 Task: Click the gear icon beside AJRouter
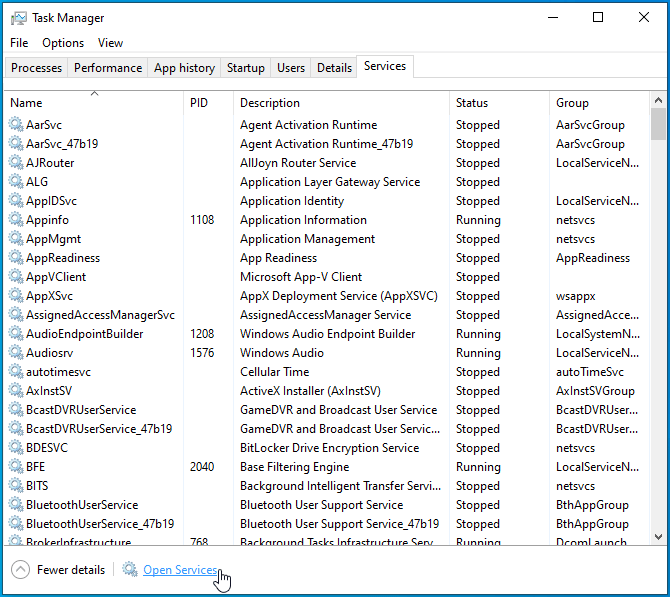(16, 162)
